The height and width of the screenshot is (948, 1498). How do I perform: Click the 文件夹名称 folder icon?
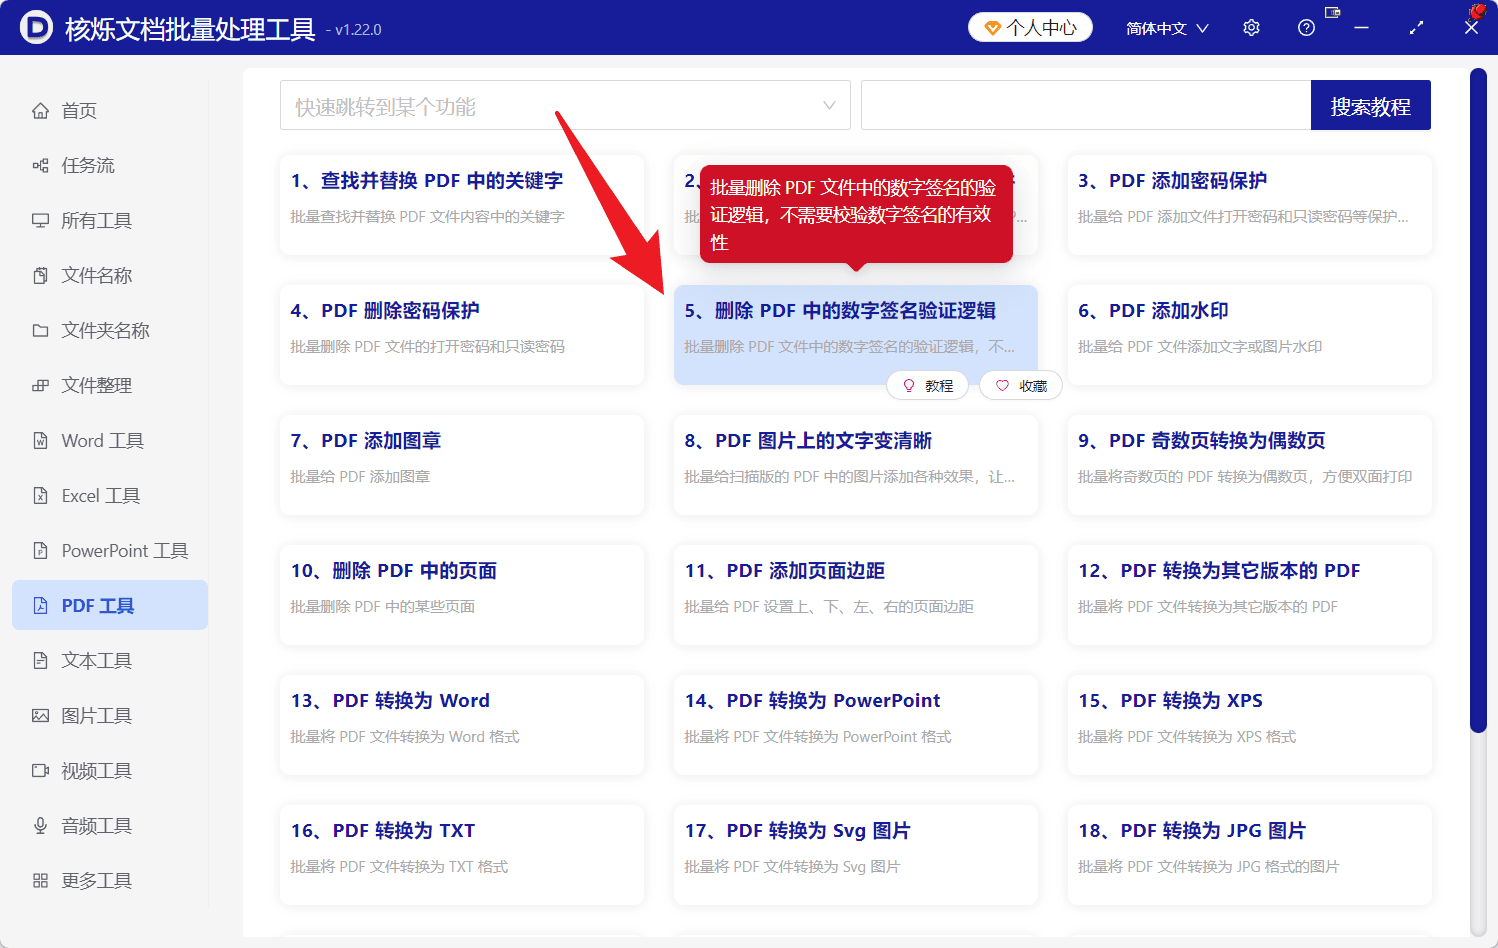(40, 331)
